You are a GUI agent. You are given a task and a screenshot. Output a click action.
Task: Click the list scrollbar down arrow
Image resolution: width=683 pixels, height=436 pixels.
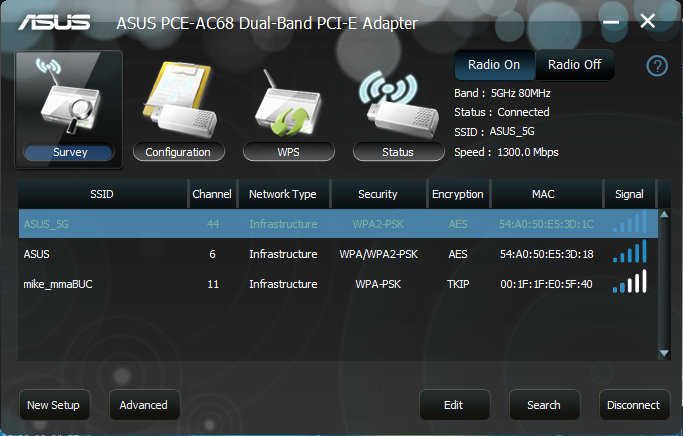(664, 353)
